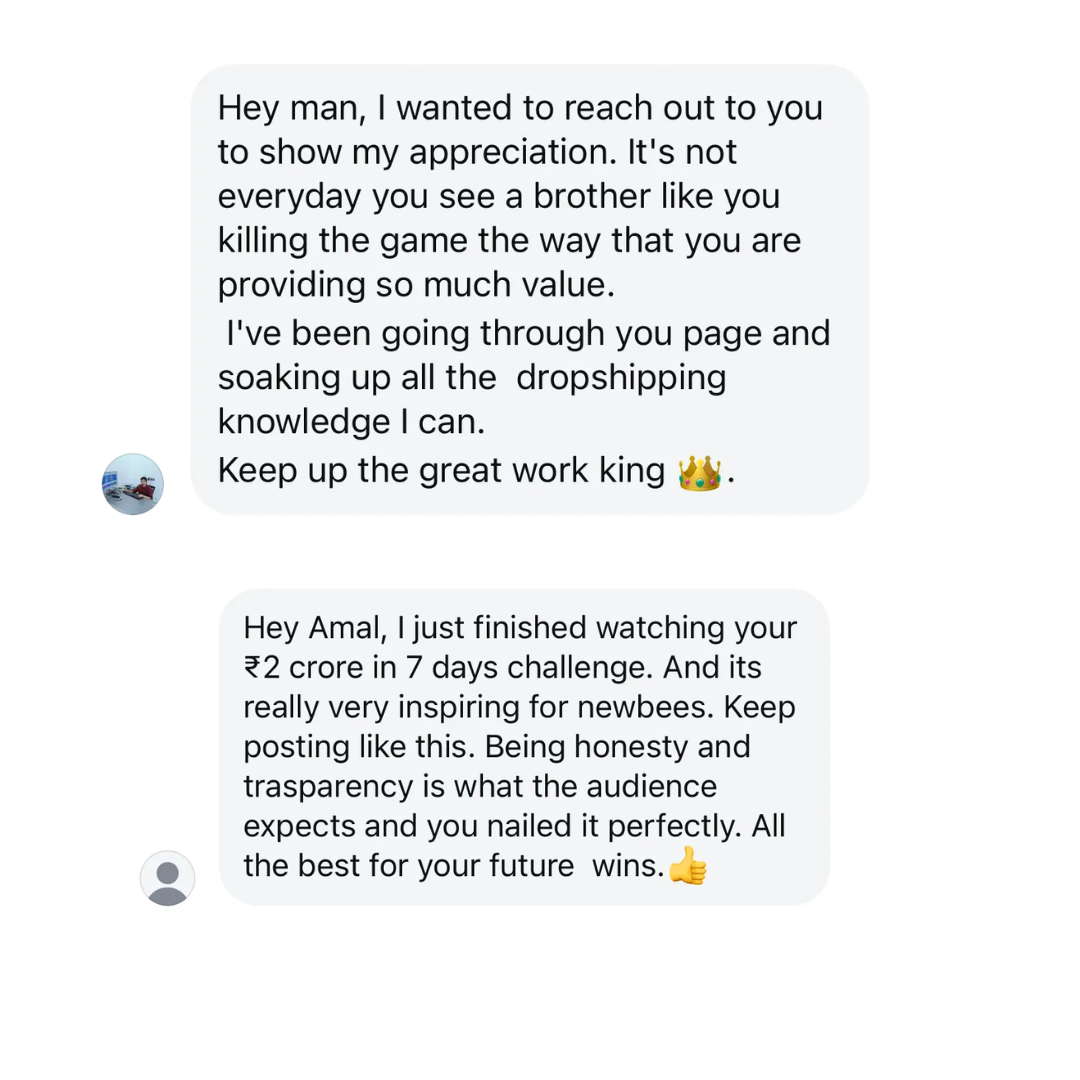Click "providing so much value" line

click(416, 286)
